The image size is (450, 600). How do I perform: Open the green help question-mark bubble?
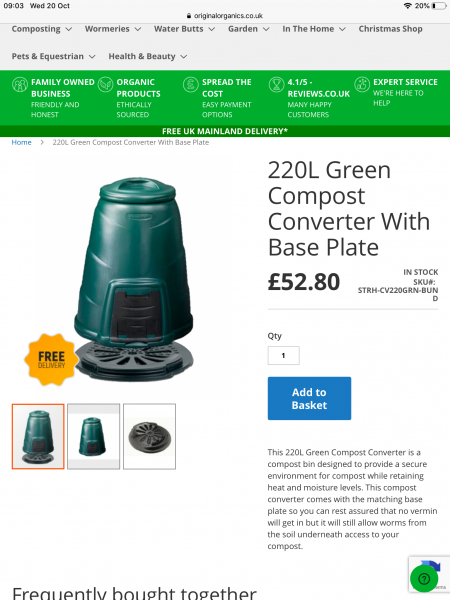(x=424, y=579)
